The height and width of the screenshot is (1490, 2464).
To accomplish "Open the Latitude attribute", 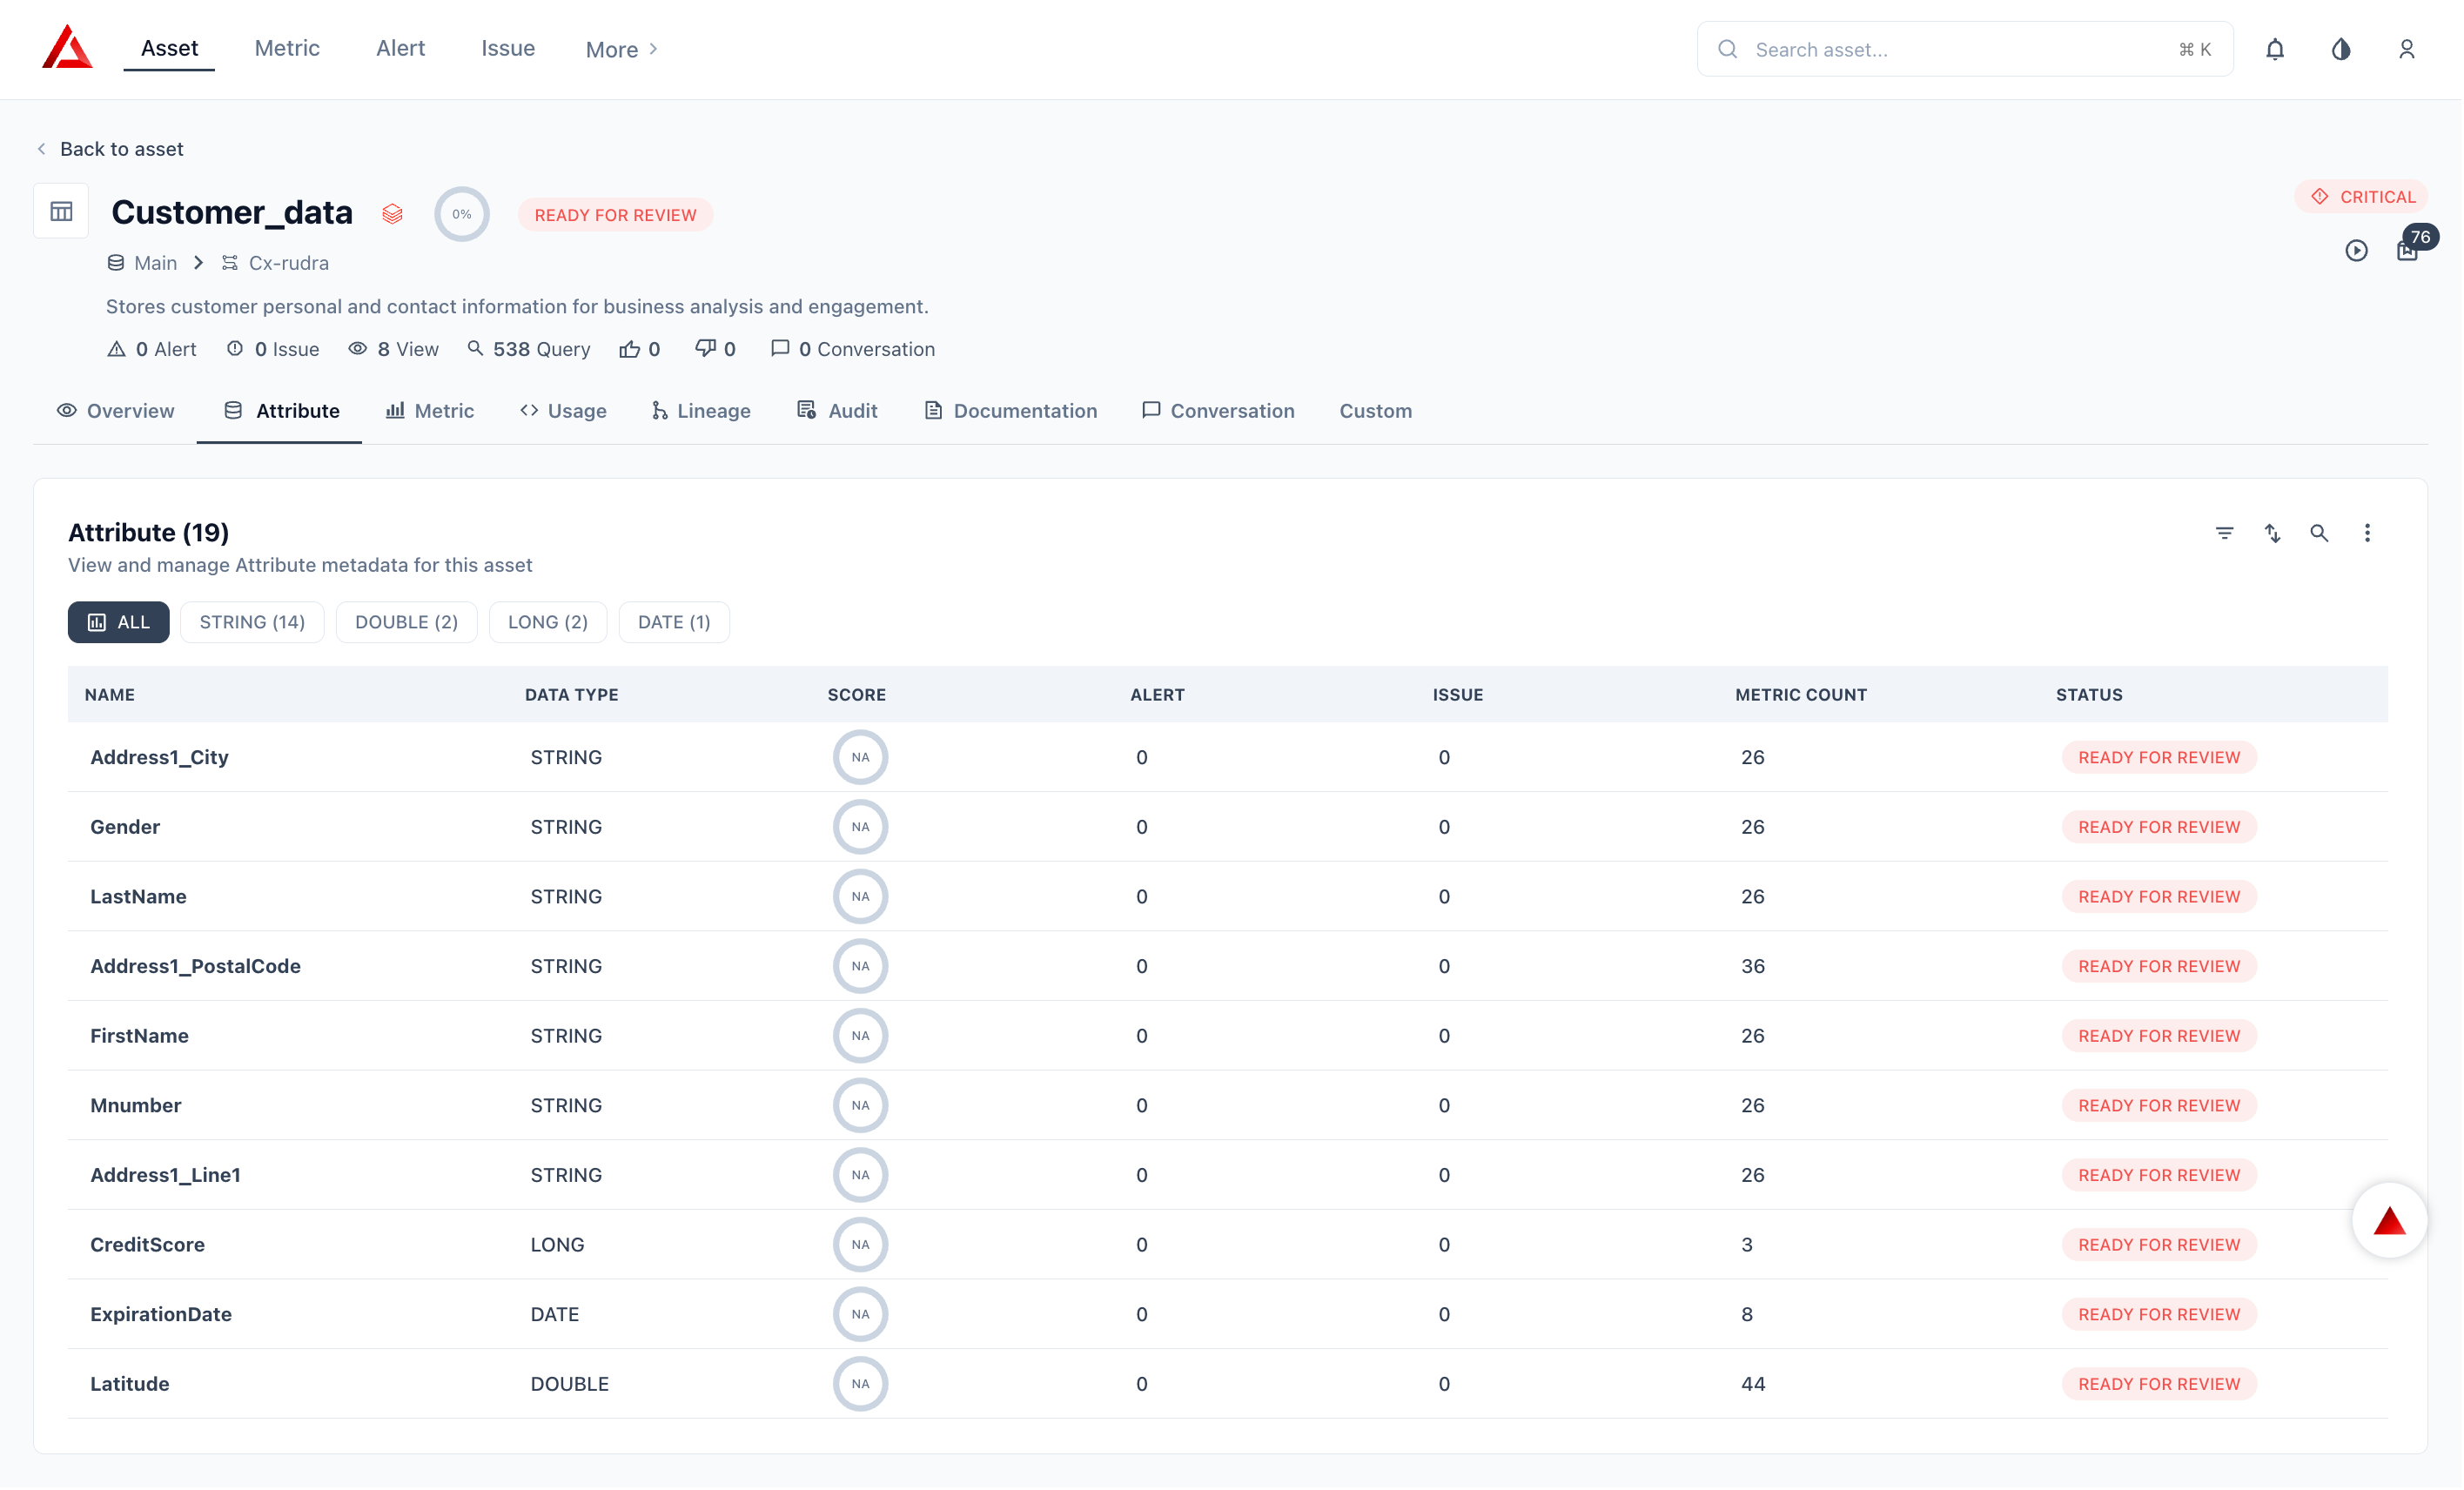I will [x=130, y=1385].
